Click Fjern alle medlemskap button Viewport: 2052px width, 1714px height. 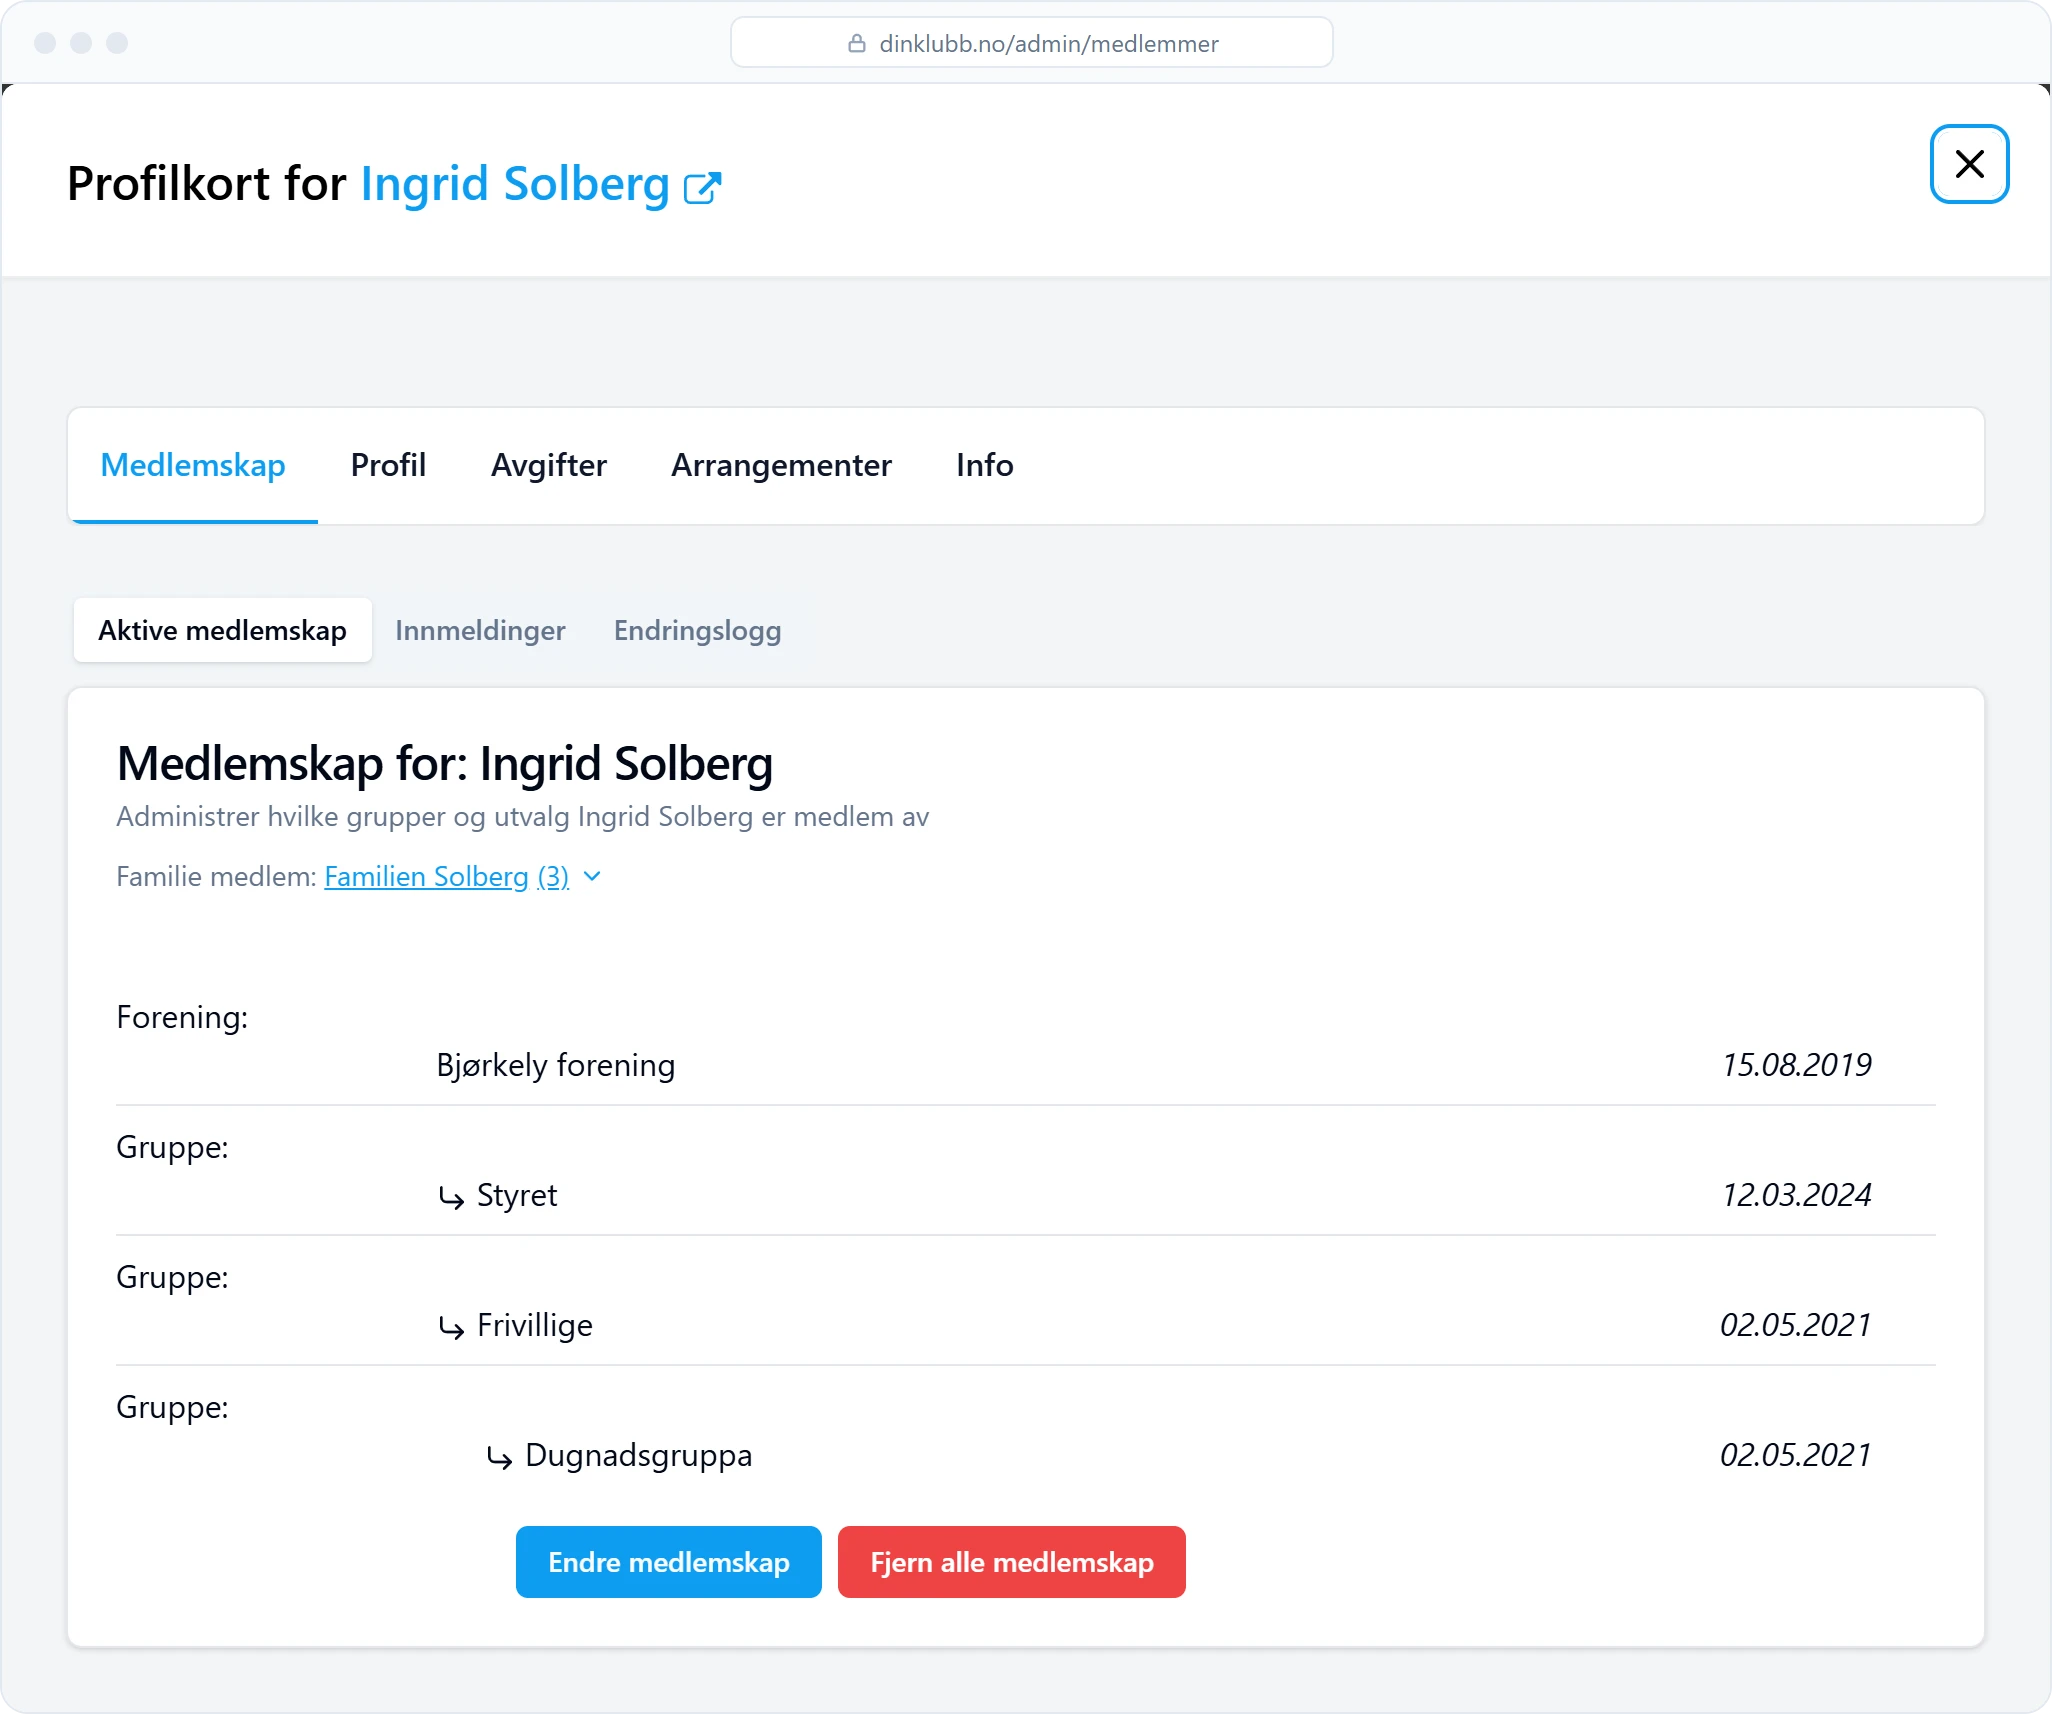(x=1011, y=1562)
